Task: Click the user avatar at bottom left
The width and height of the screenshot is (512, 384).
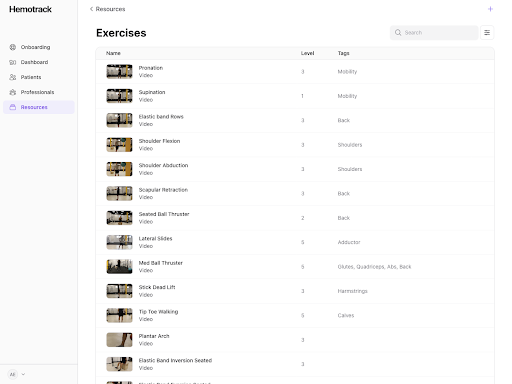Action: [x=13, y=374]
